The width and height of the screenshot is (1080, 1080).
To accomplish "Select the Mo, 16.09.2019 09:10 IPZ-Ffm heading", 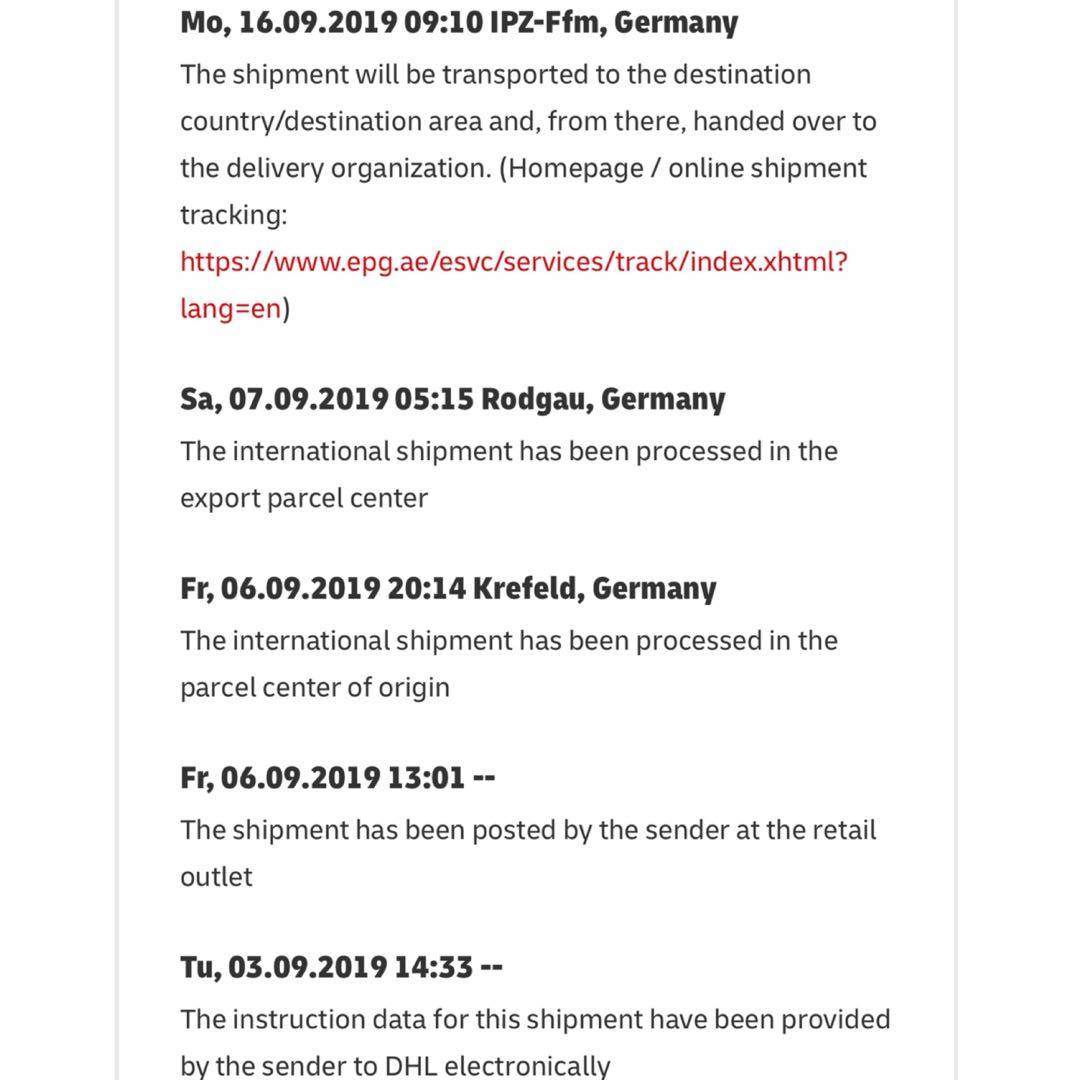I will click(459, 23).
